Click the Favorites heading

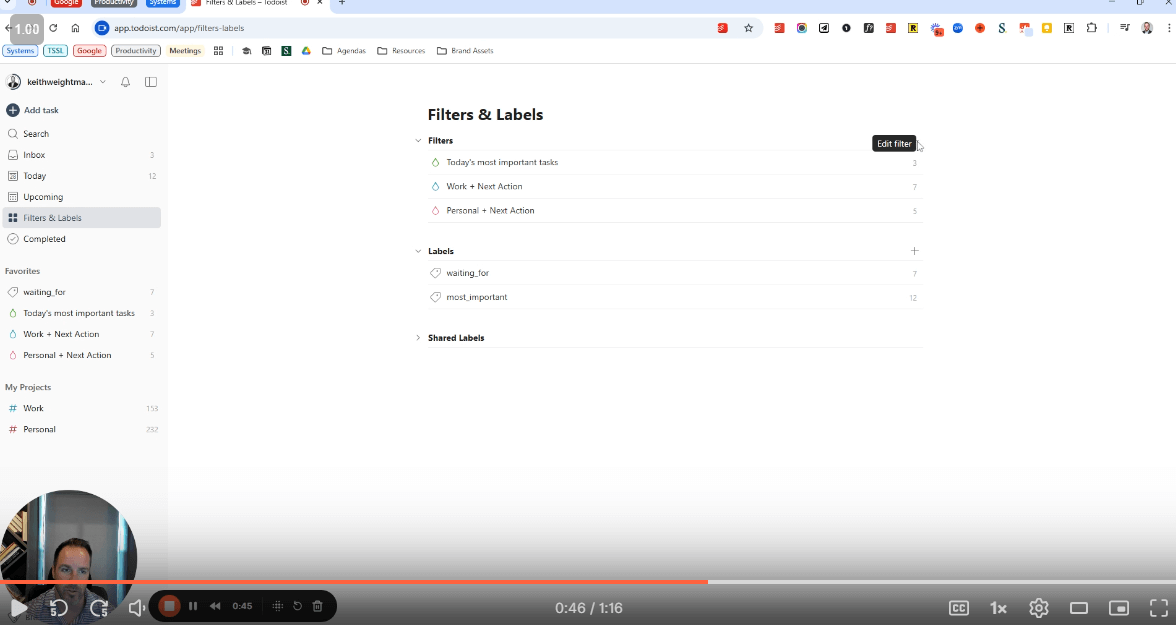tap(22, 271)
